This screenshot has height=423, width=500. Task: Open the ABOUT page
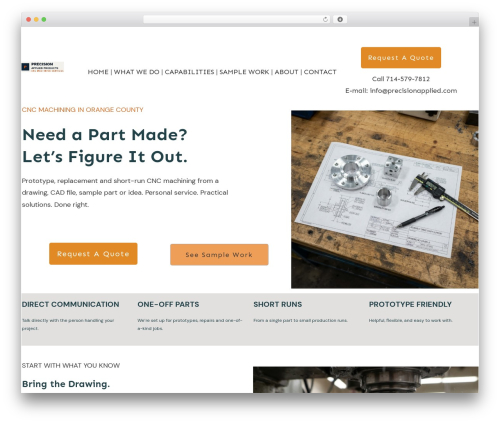(x=286, y=72)
